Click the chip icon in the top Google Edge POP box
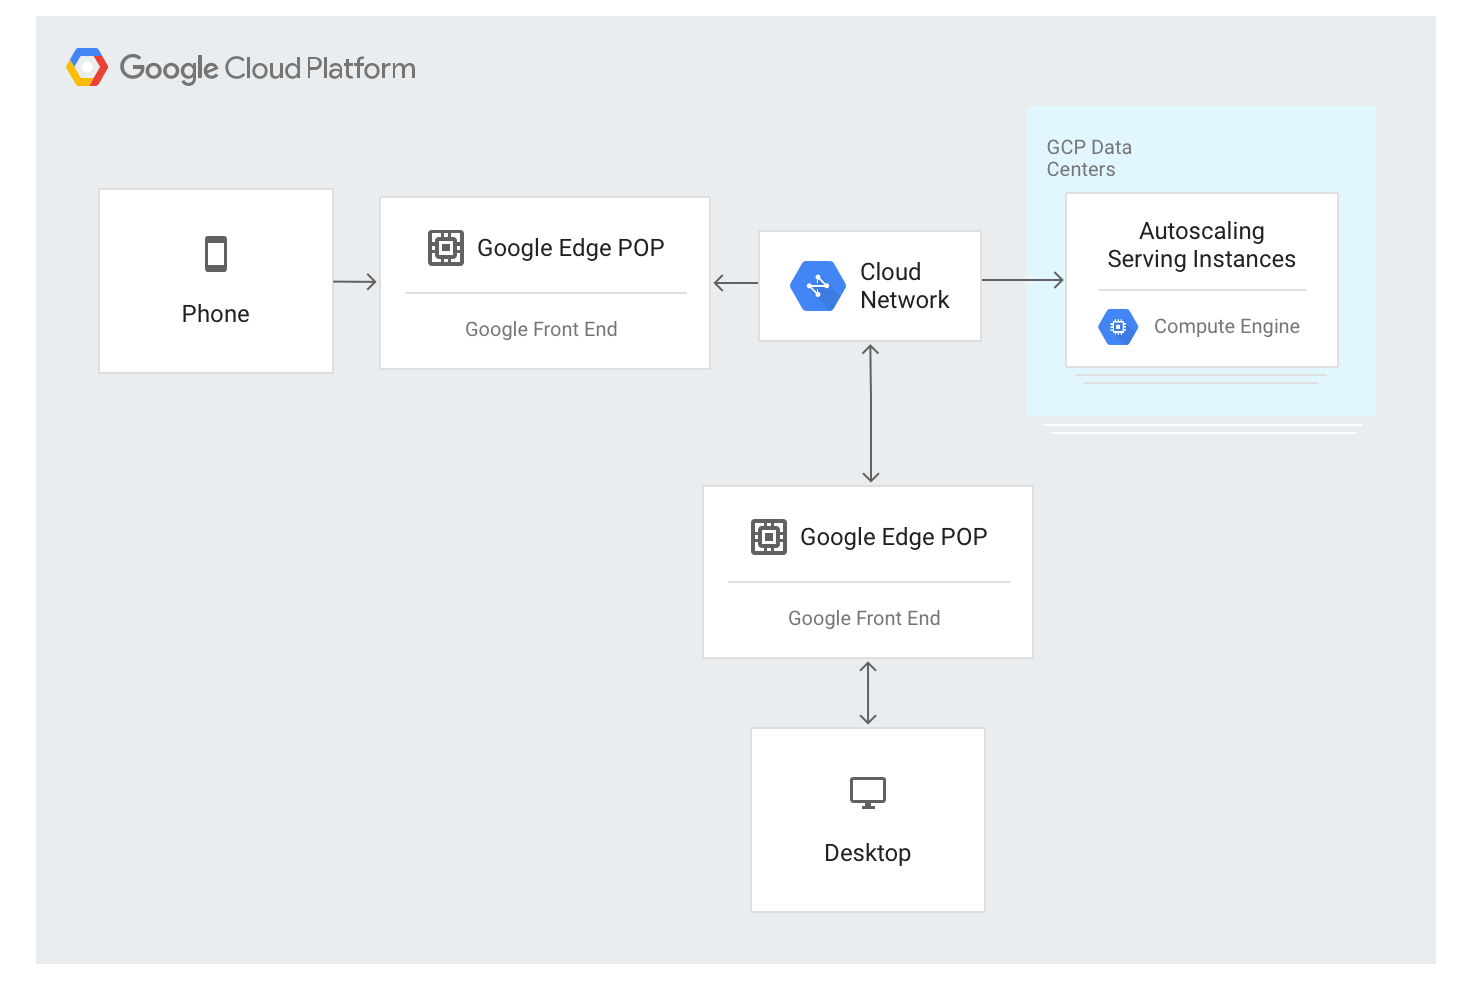1472x994 pixels. coord(446,247)
